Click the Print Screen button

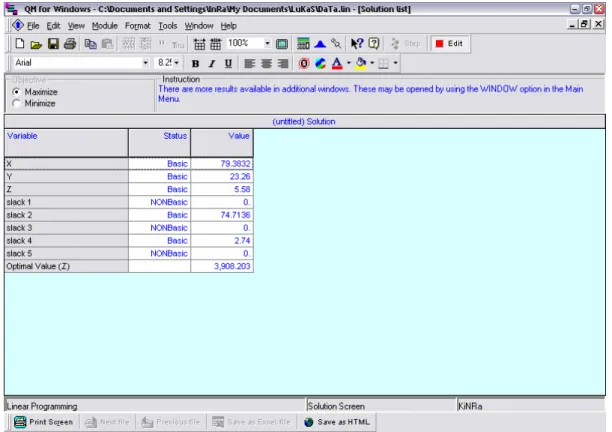pyautogui.click(x=43, y=422)
